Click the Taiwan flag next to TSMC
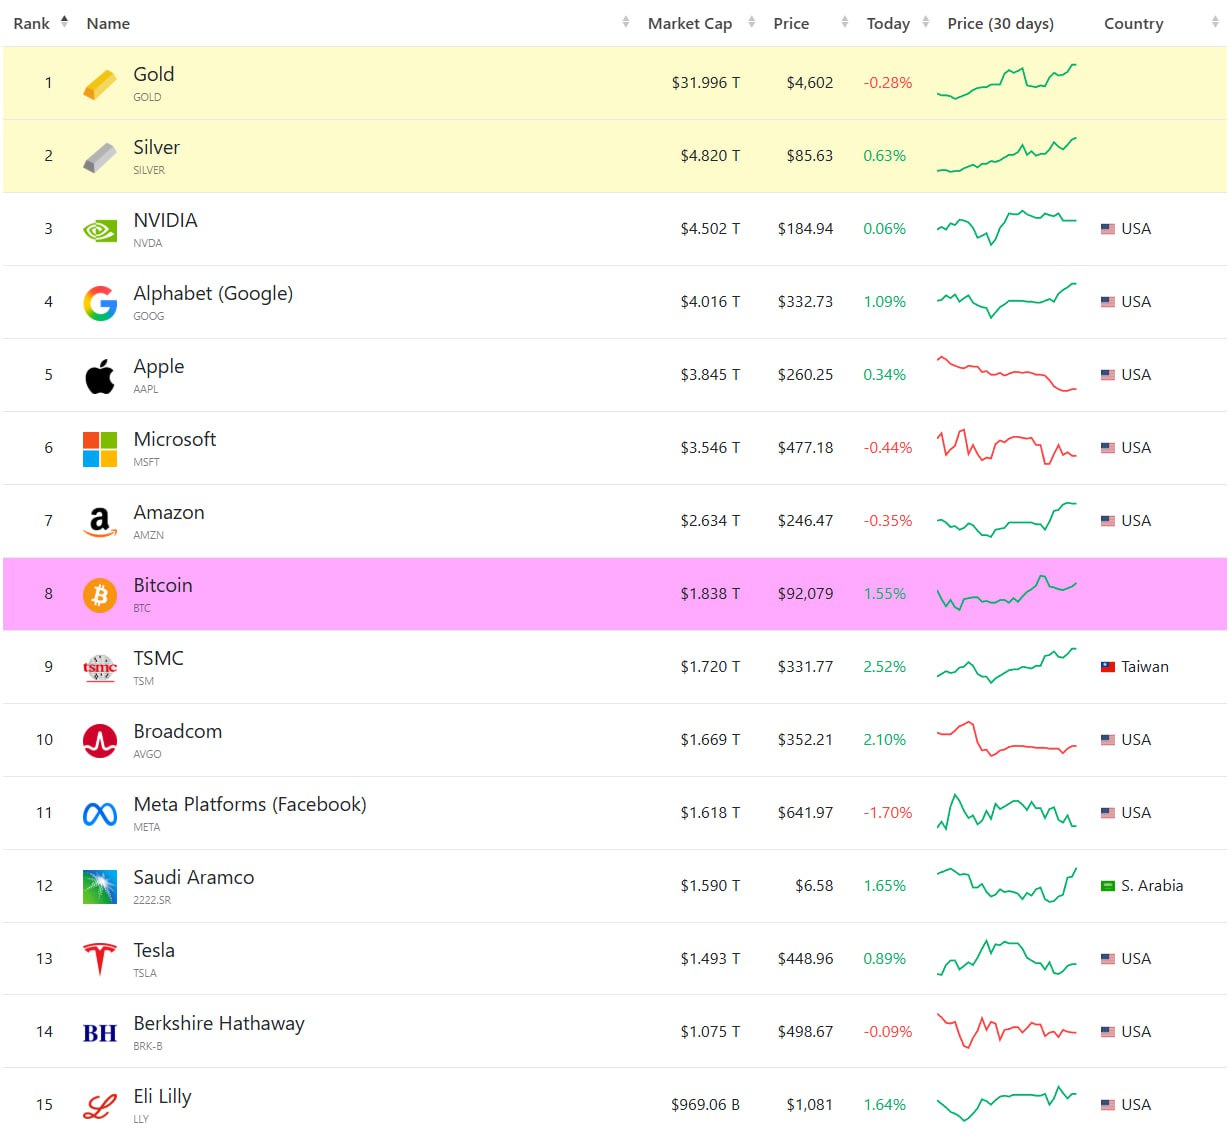 pyautogui.click(x=1108, y=667)
